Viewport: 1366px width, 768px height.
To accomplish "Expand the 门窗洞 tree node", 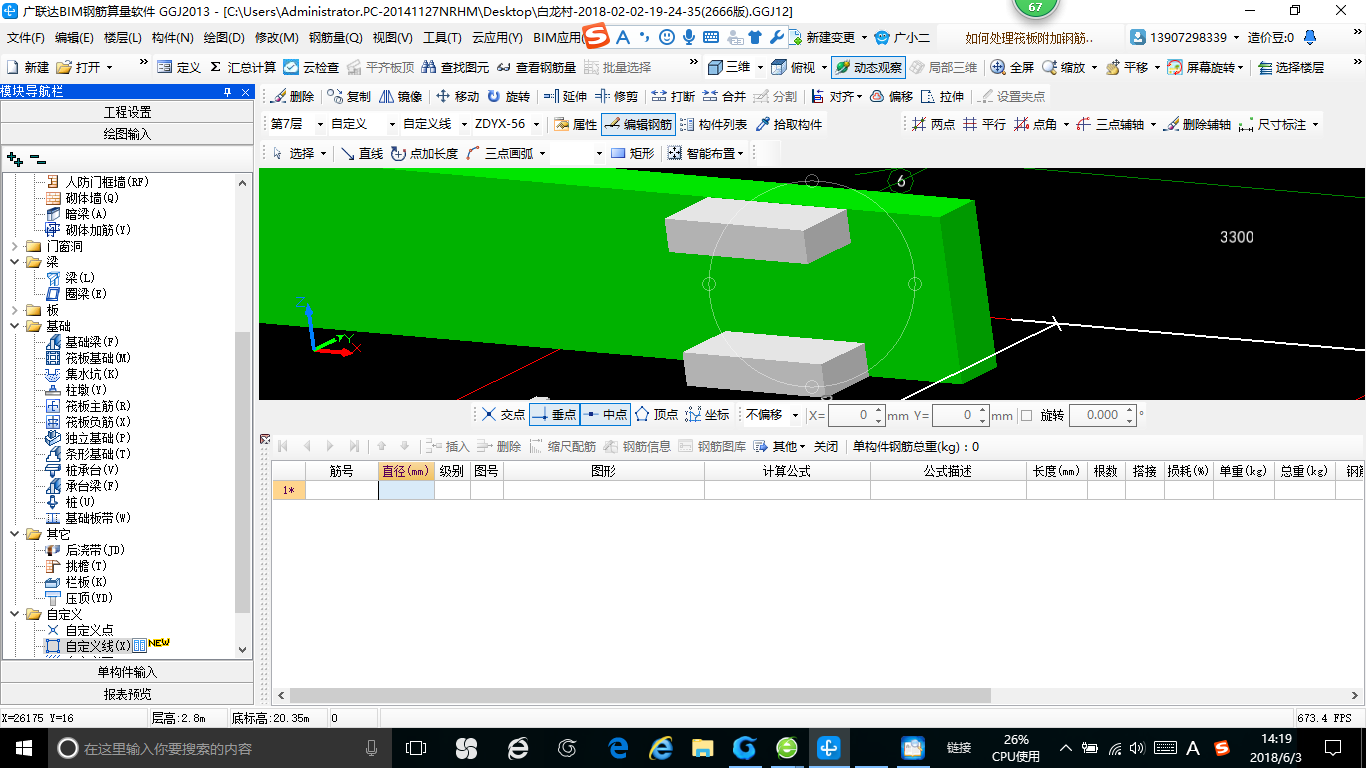I will coord(15,246).
